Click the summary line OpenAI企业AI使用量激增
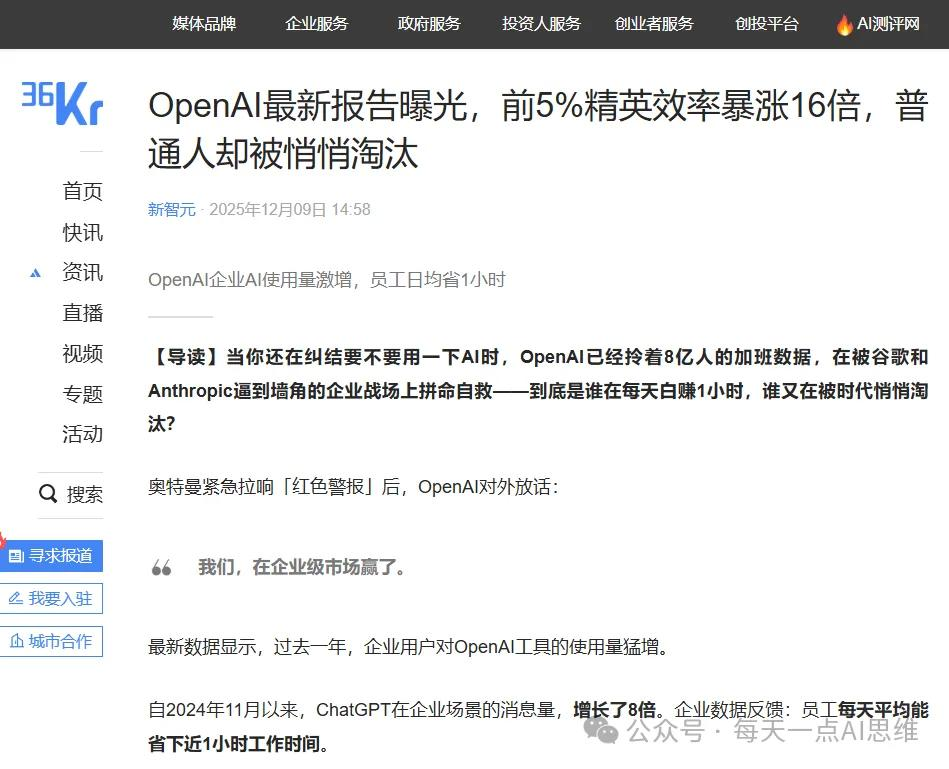The height and width of the screenshot is (769, 949). coord(327,280)
